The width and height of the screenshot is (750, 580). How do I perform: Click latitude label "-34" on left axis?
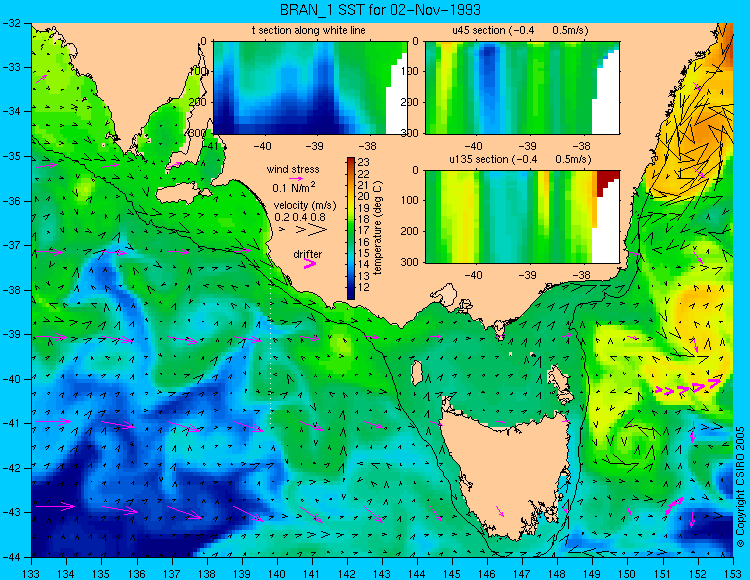pyautogui.click(x=11, y=111)
